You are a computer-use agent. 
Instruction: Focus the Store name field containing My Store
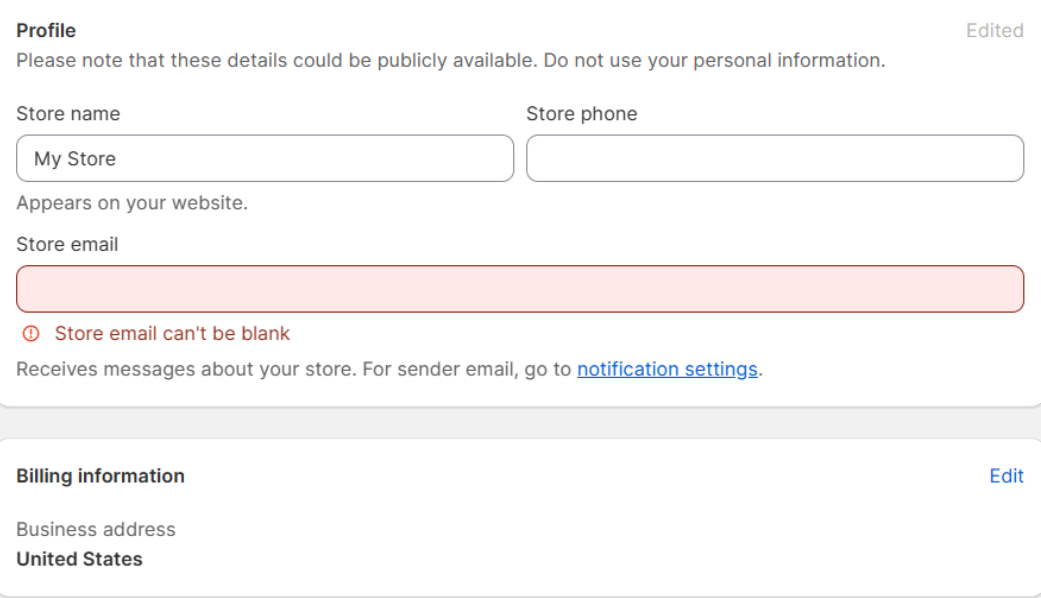(265, 159)
